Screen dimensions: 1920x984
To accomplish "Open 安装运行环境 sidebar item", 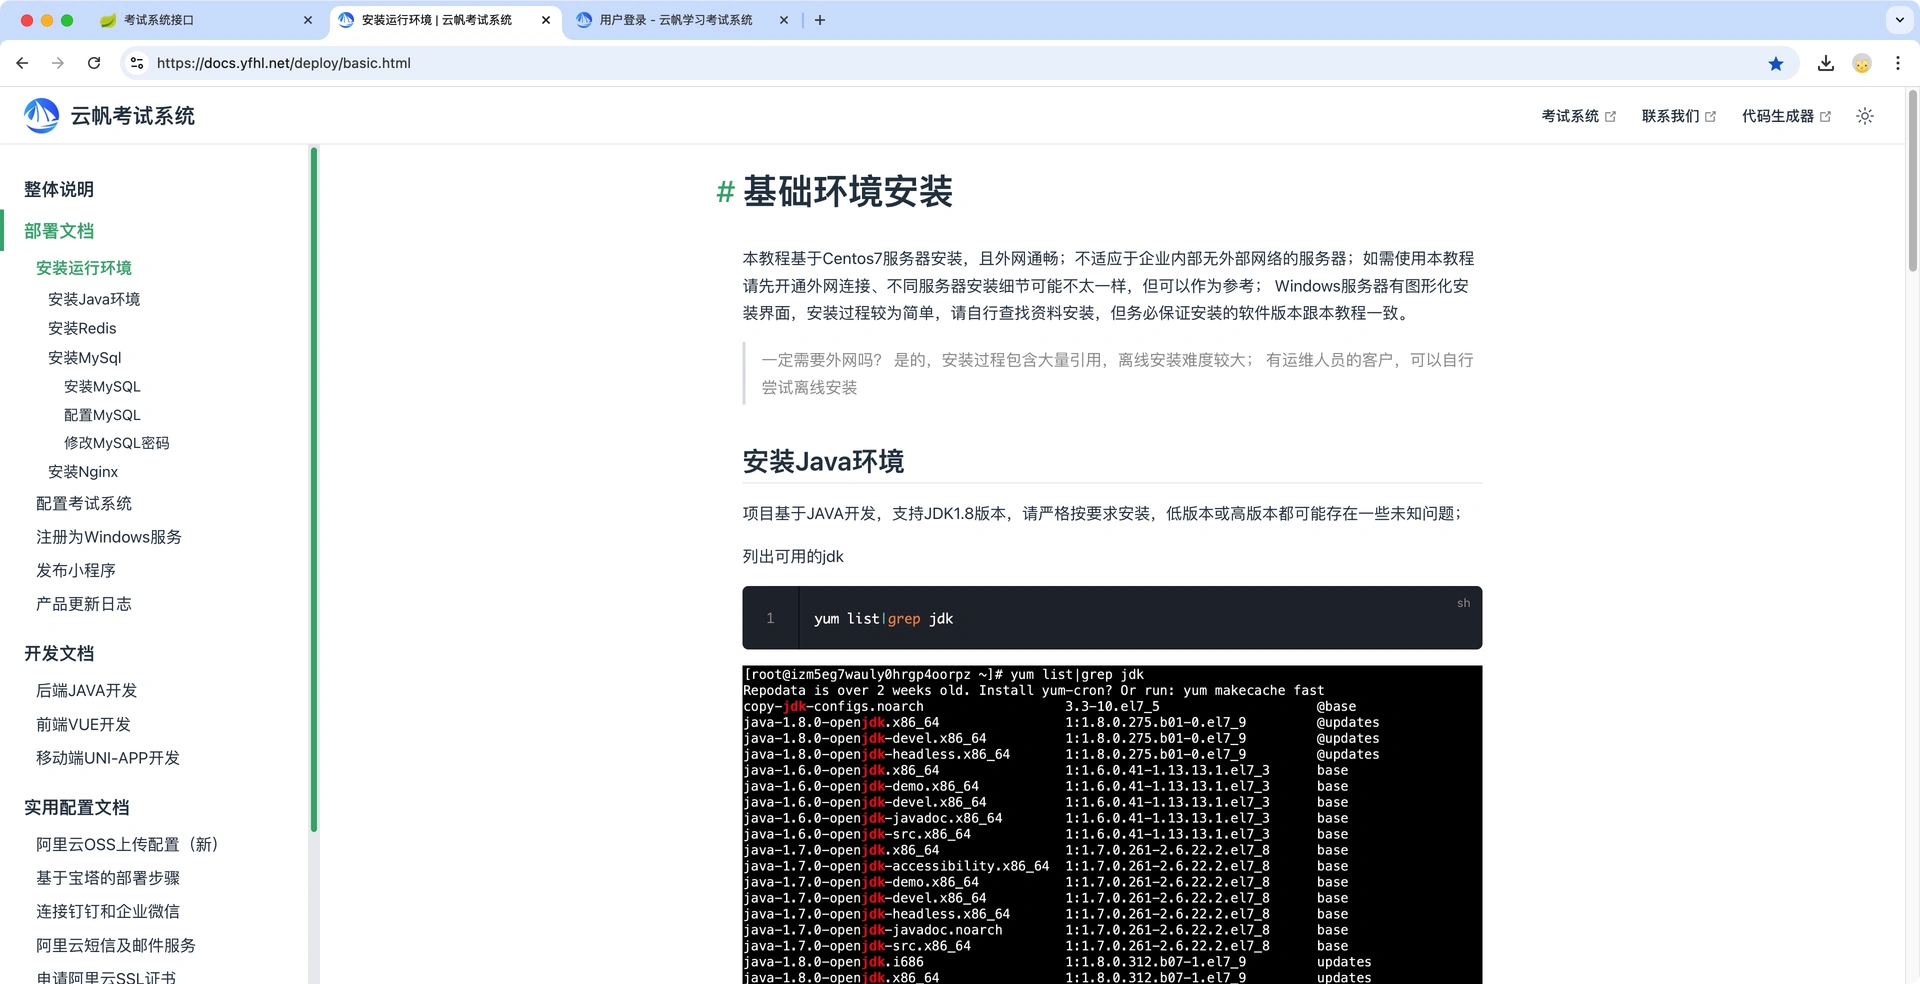I will coord(84,268).
